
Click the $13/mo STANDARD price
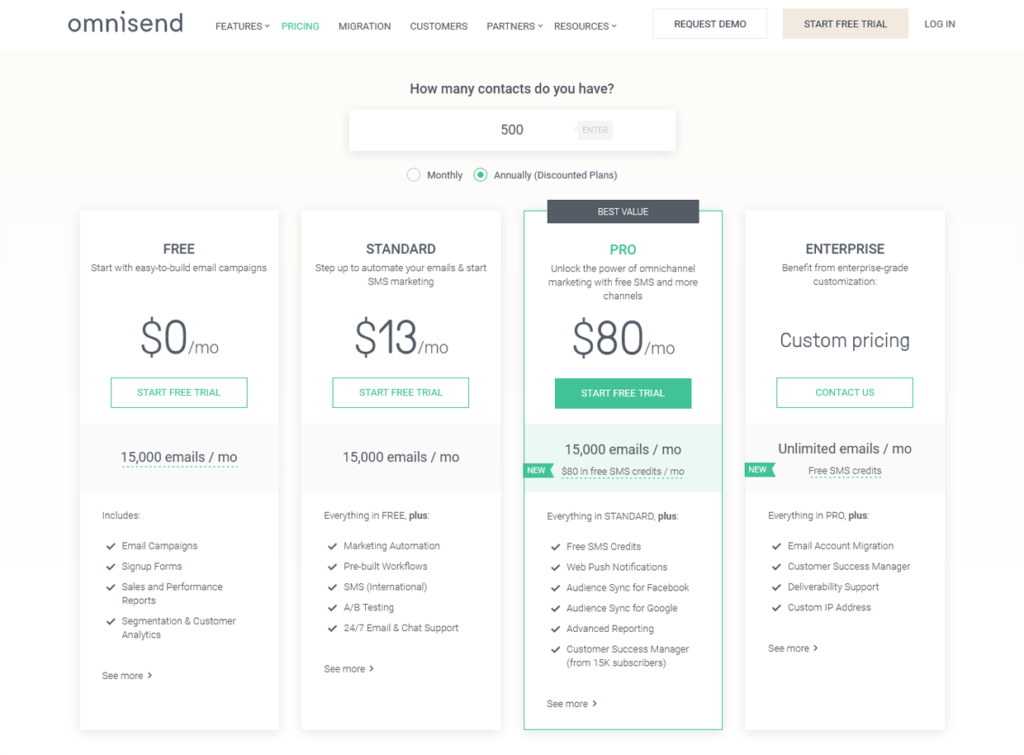tap(401, 338)
